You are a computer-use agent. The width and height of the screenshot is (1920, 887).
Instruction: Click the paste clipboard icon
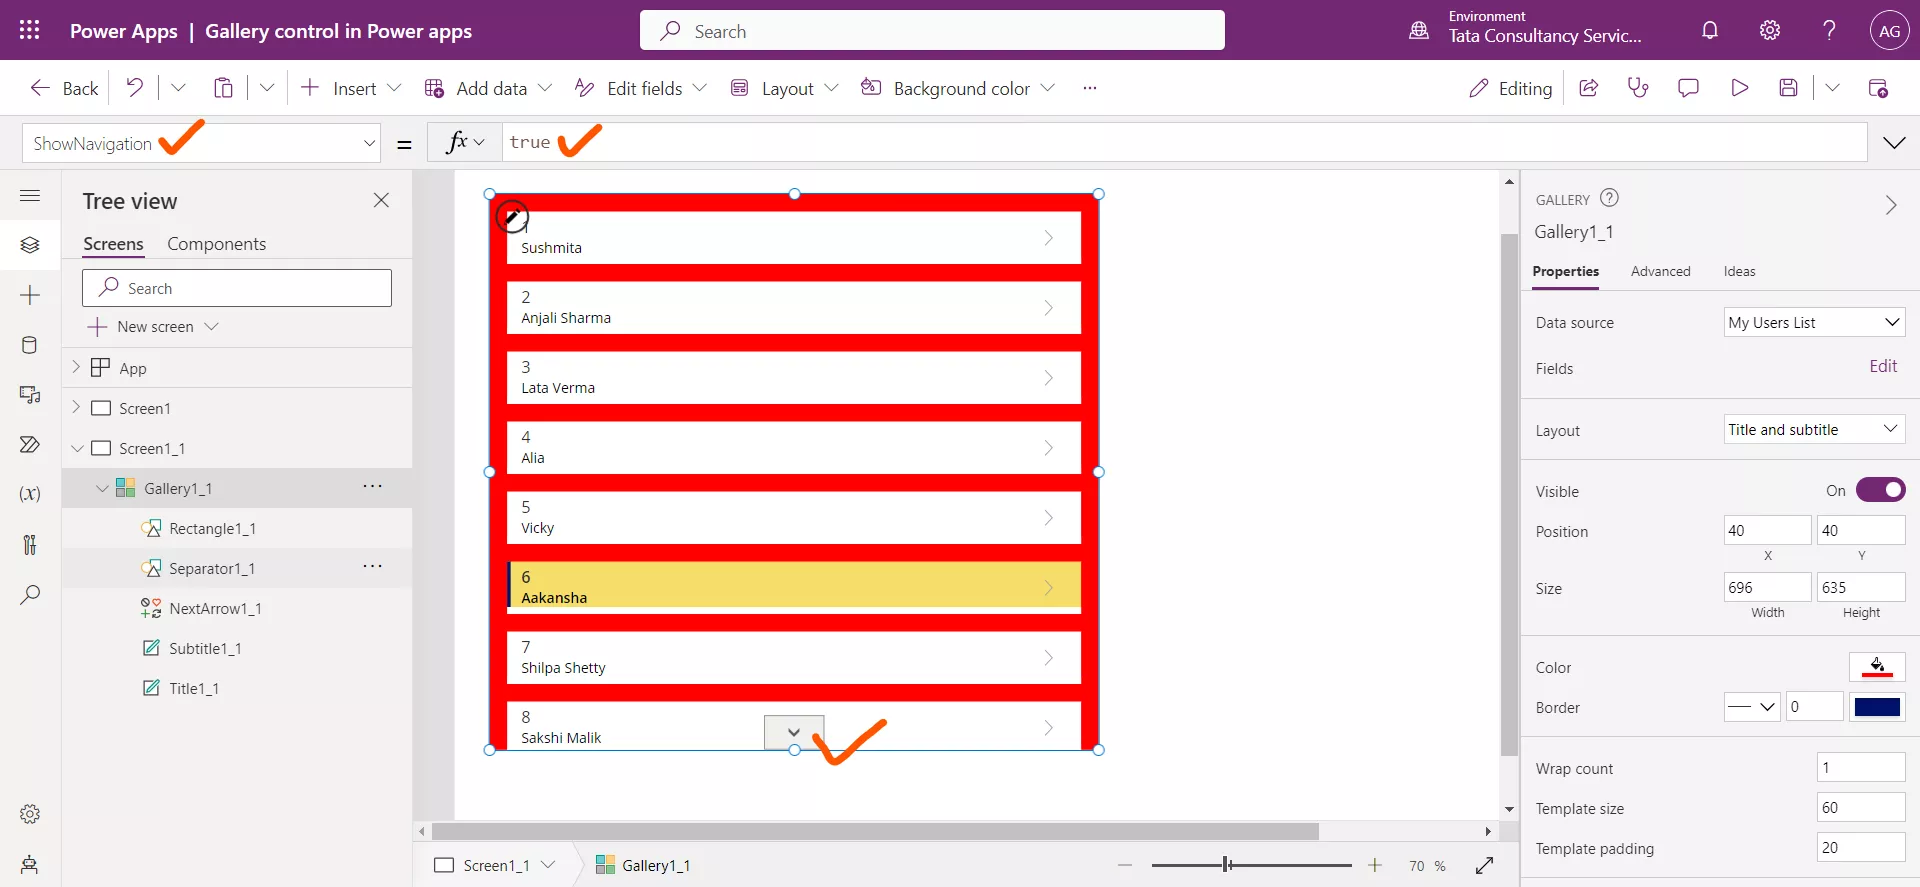pos(224,88)
